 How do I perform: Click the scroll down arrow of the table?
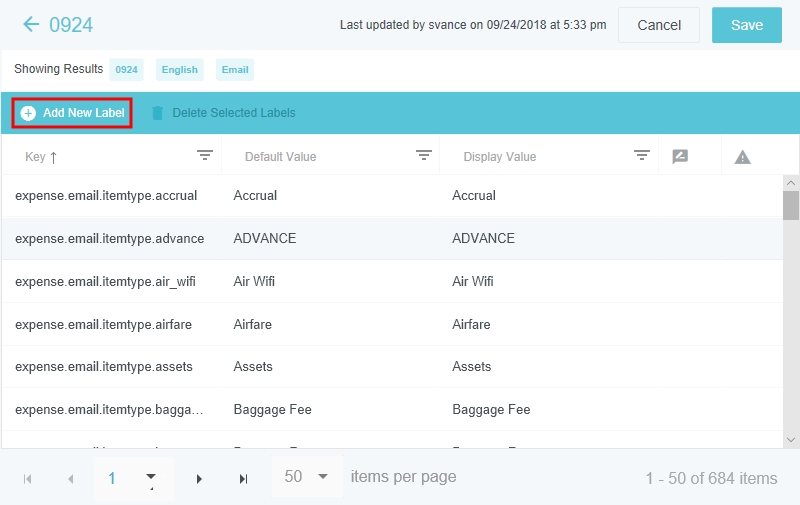791,439
